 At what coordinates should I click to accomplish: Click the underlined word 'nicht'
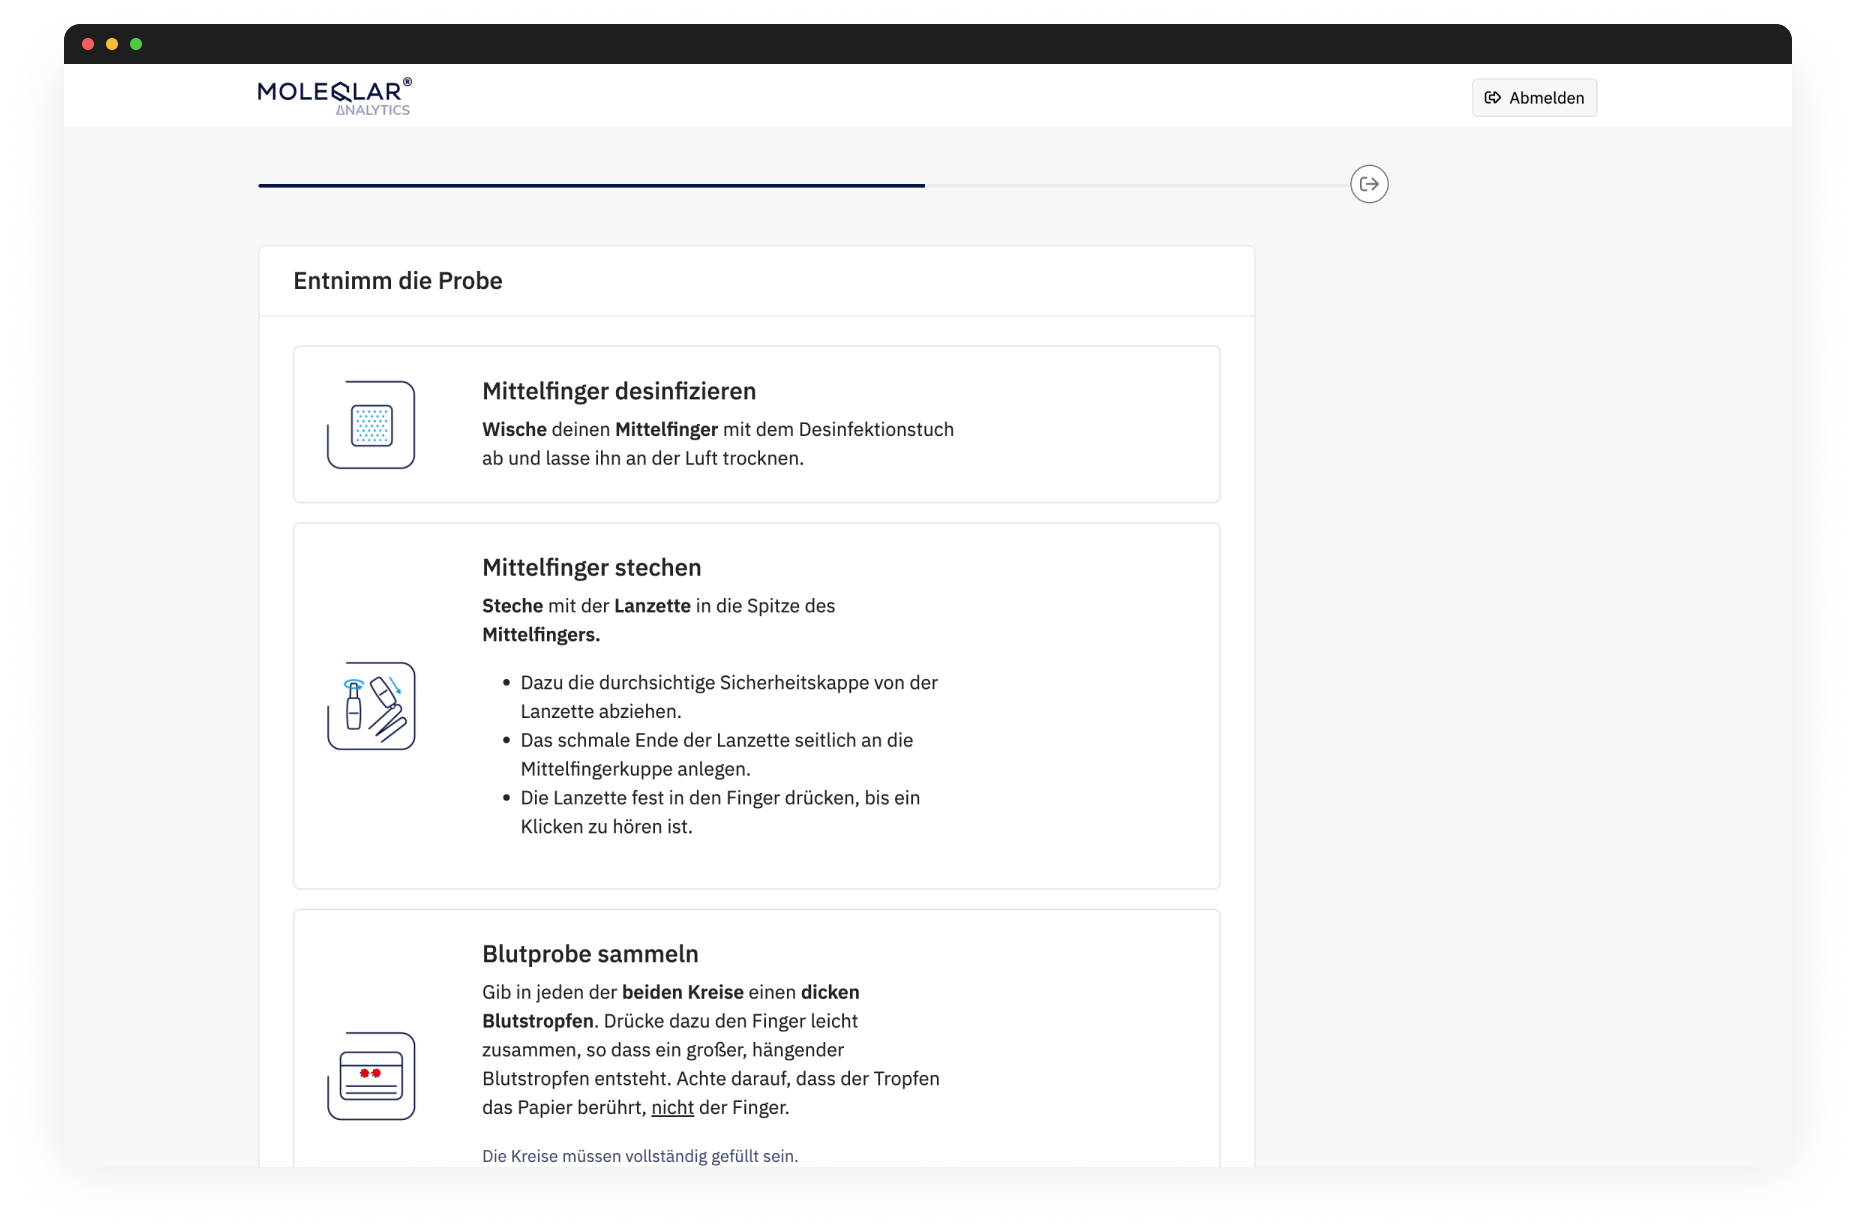673,1108
